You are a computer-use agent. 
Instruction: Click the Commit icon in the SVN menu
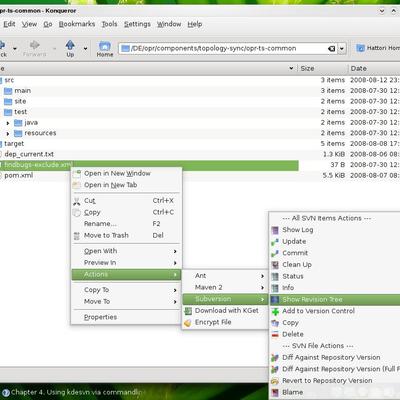point(275,253)
